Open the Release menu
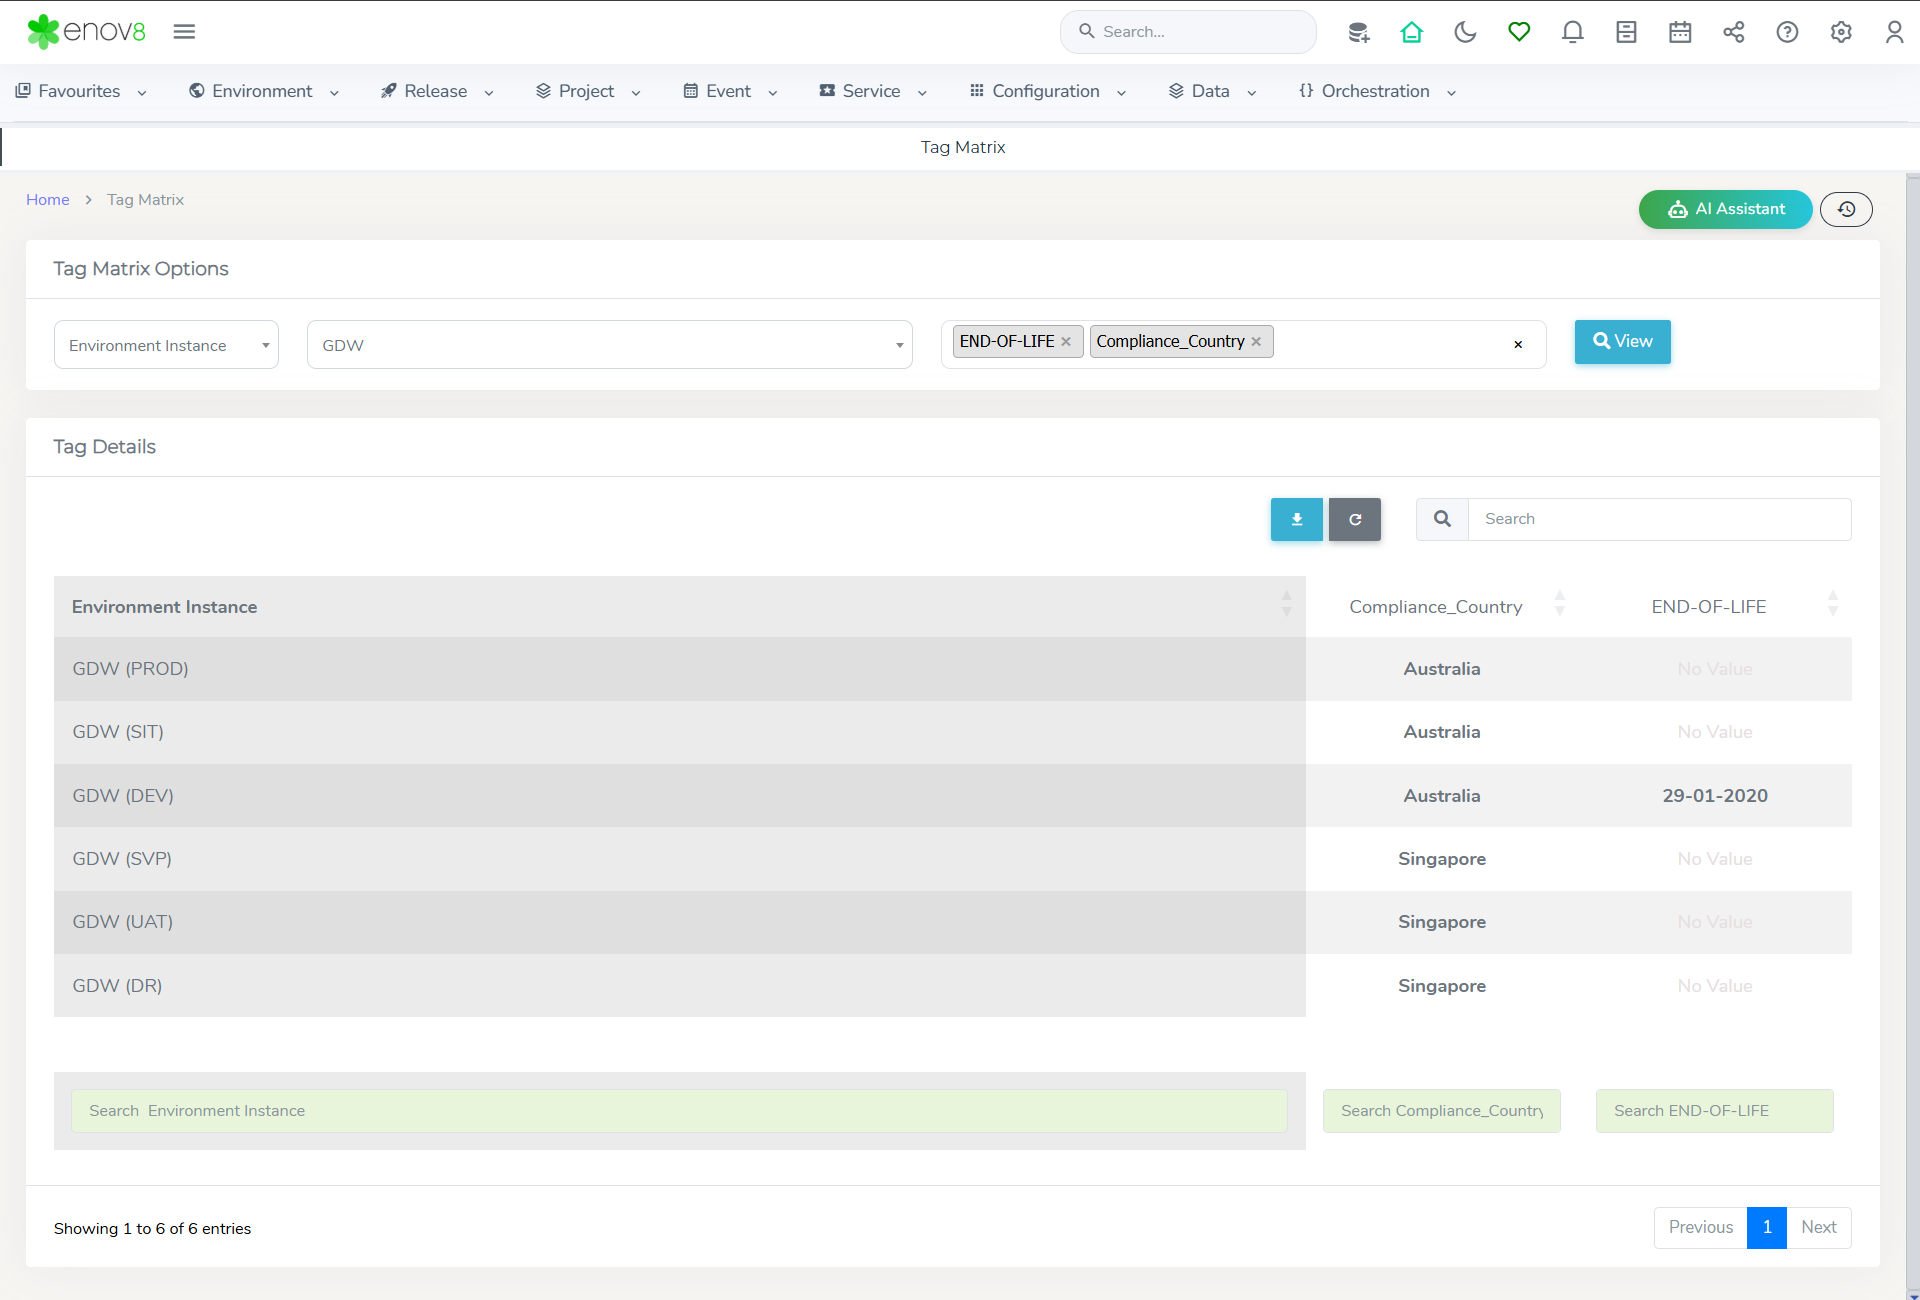Image resolution: width=1920 pixels, height=1300 pixels. [x=436, y=91]
